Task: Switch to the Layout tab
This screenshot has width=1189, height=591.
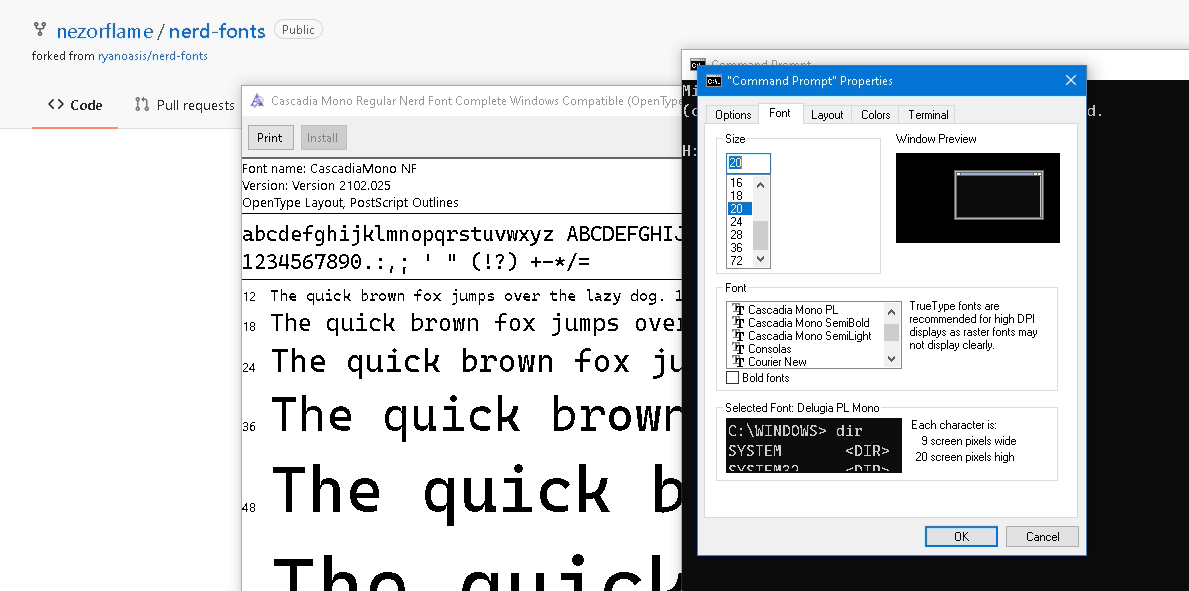Action: pos(827,115)
